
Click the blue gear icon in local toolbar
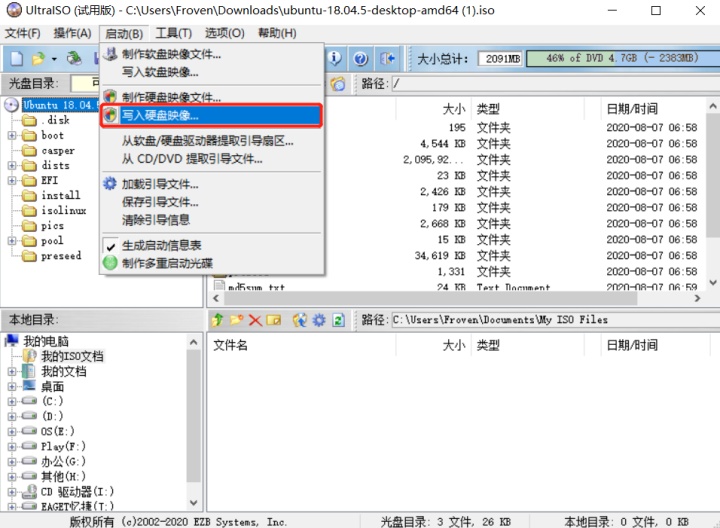coord(319,320)
